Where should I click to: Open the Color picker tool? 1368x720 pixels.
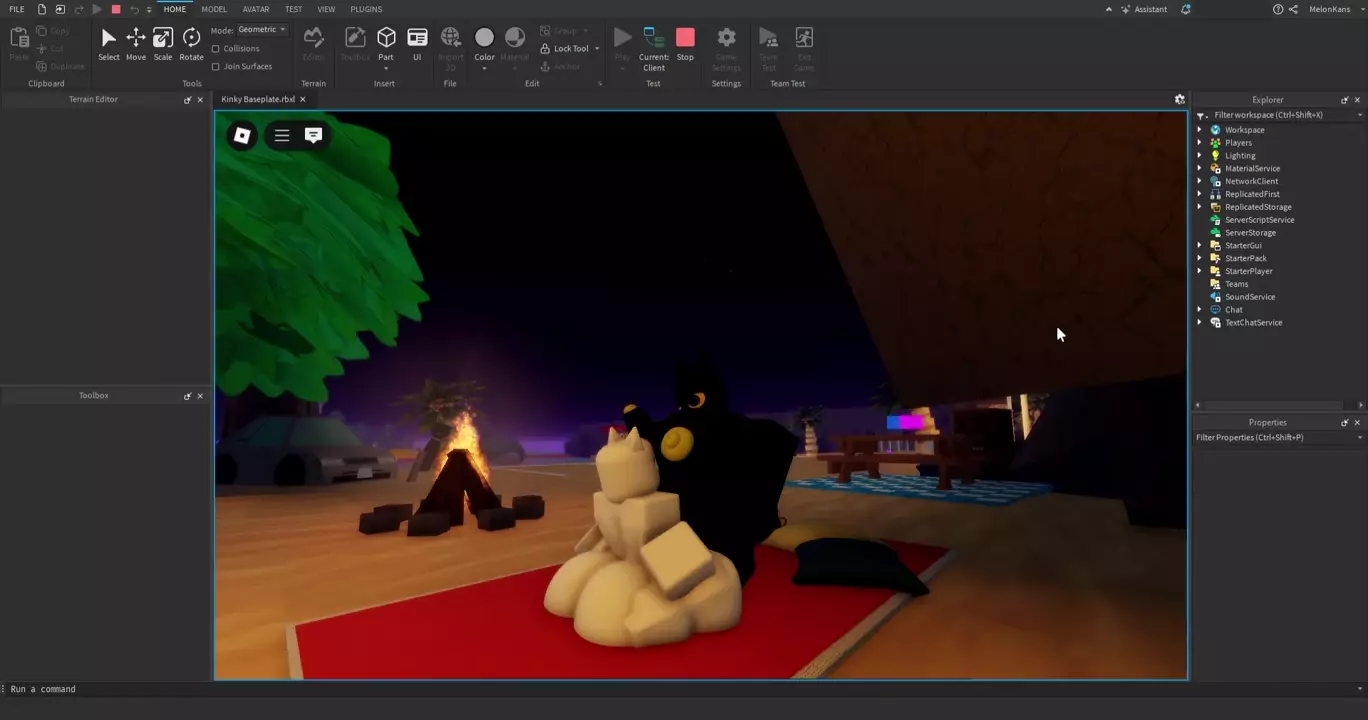(x=484, y=44)
